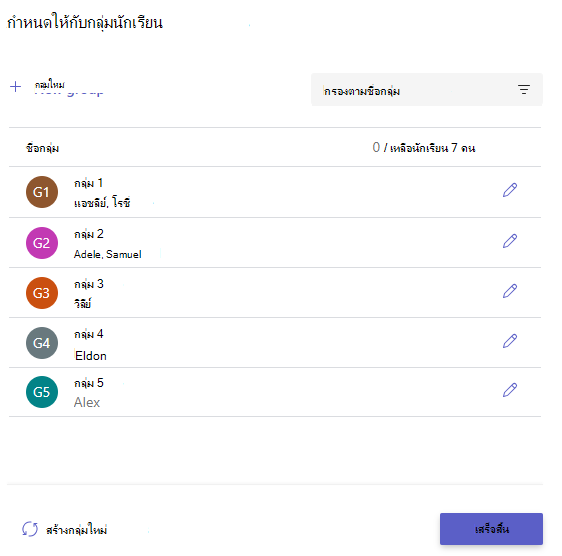Viewport: 562px width, 556px height.
Task: Open the กลุ่ม 5 row with Alex
Action: tap(275, 392)
